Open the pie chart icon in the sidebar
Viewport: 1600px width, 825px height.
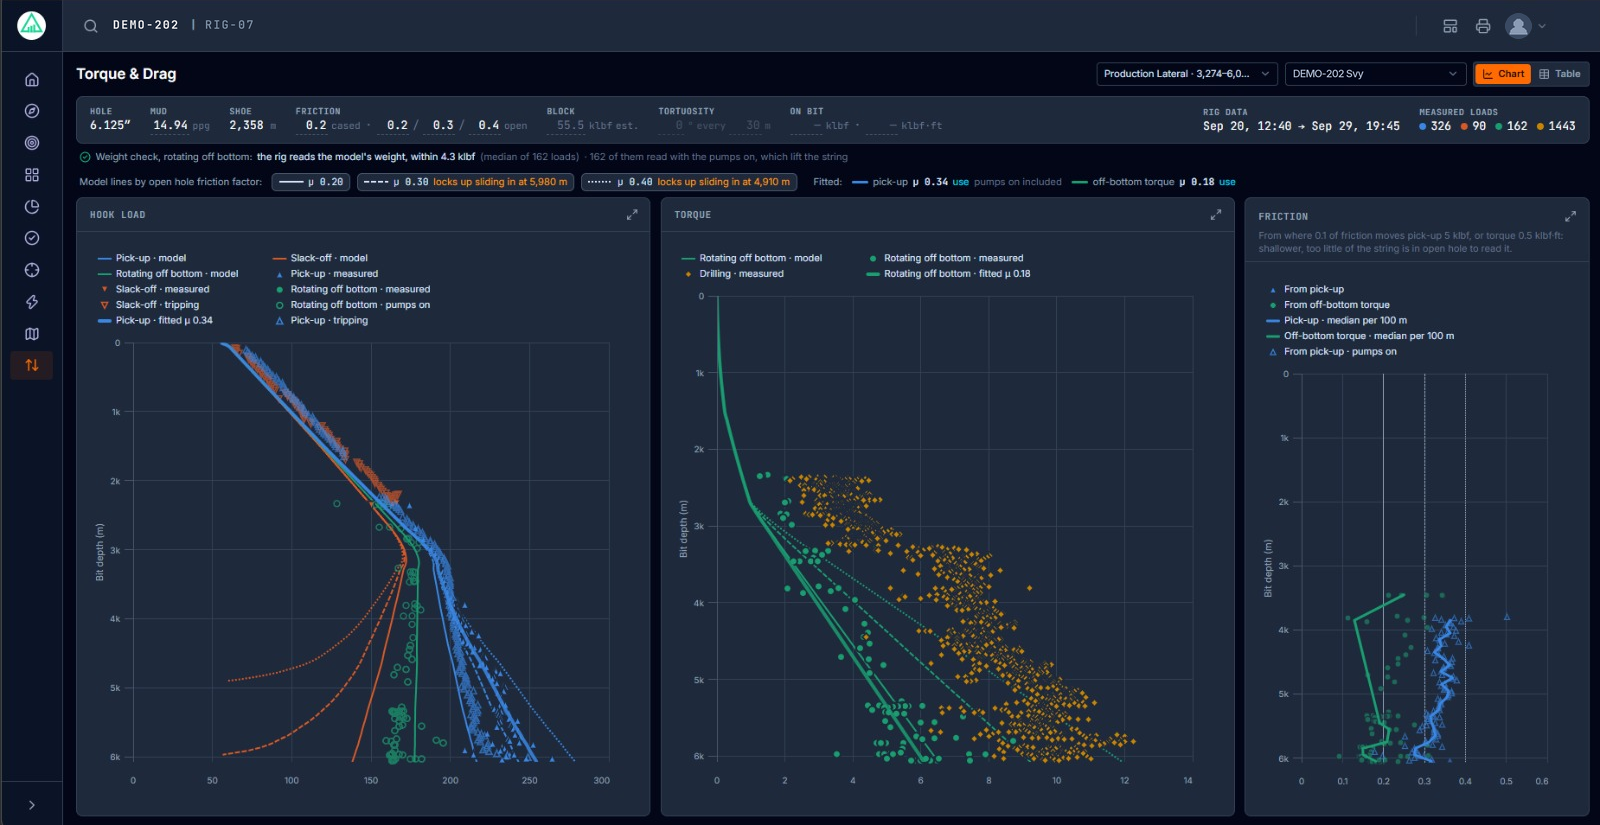tap(32, 207)
